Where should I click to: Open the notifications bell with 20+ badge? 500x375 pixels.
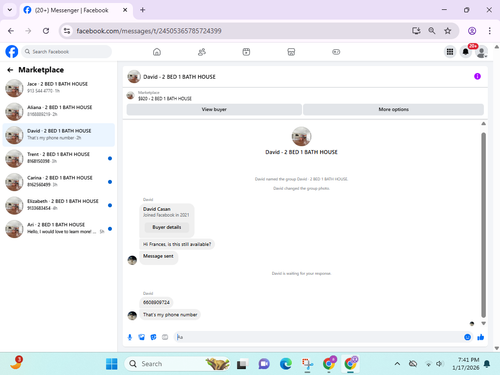[466, 52]
